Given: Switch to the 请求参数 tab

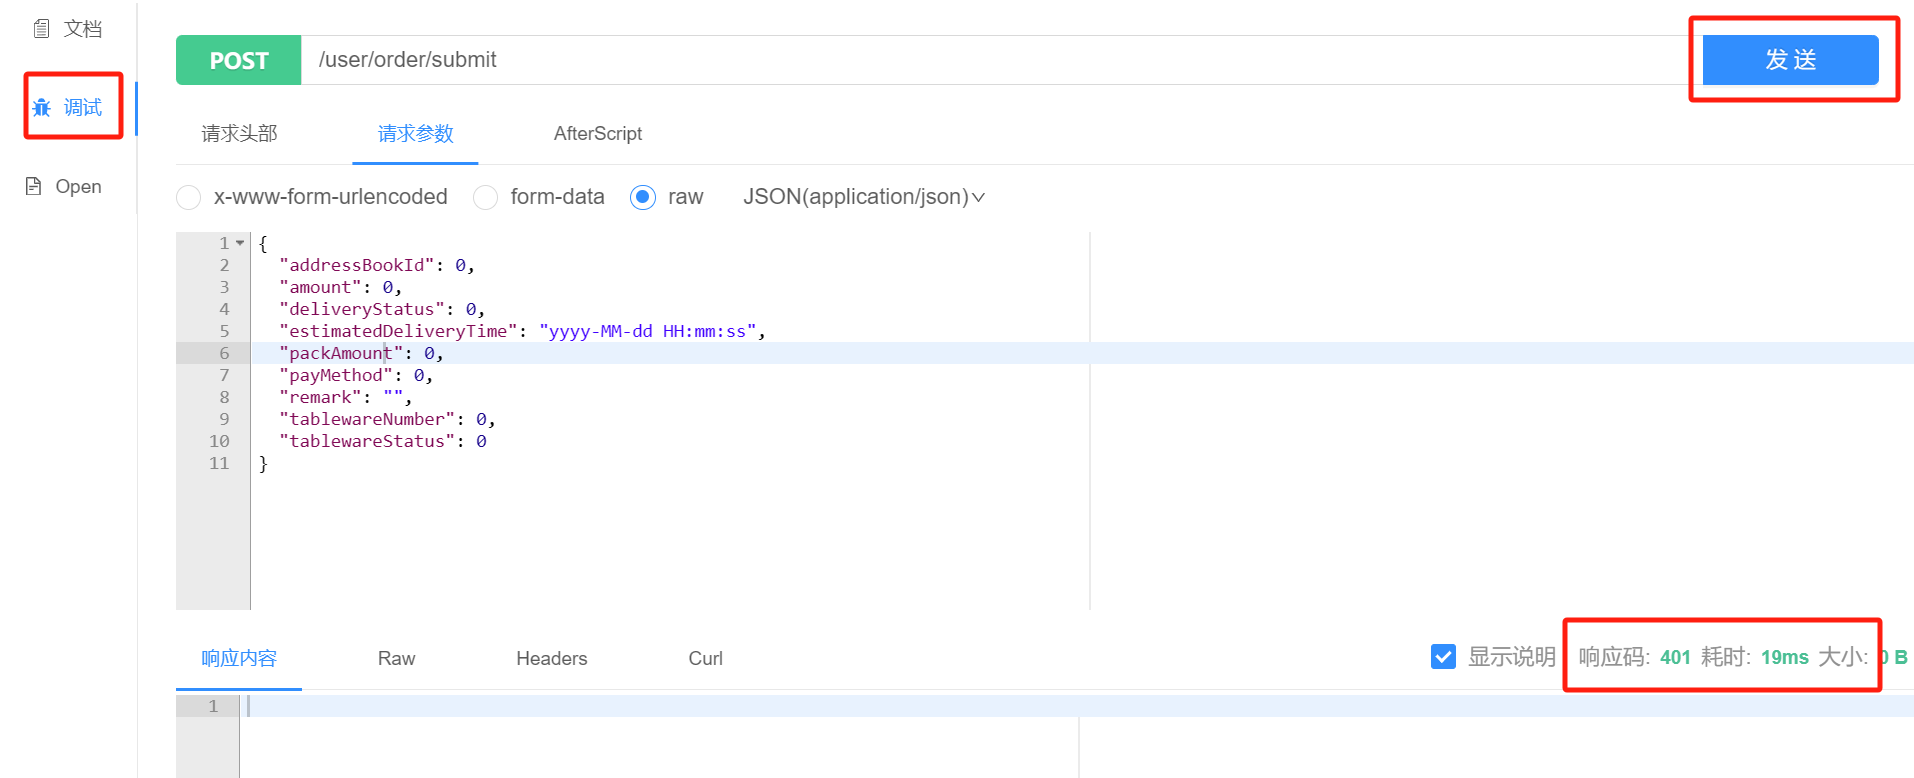Looking at the screenshot, I should pos(415,133).
